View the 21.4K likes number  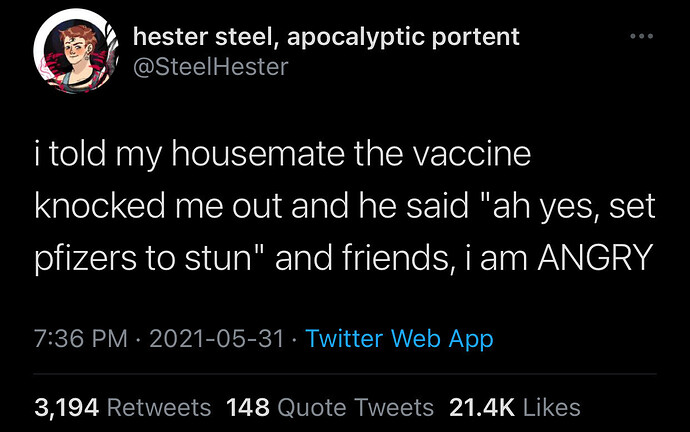[481, 407]
